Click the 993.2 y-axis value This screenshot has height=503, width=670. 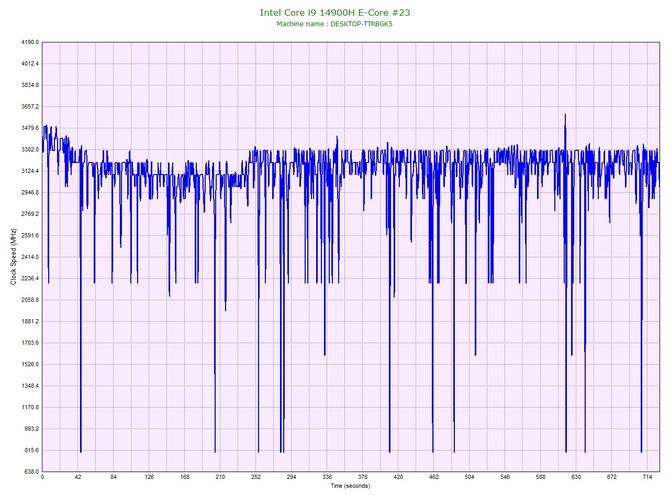click(x=31, y=429)
